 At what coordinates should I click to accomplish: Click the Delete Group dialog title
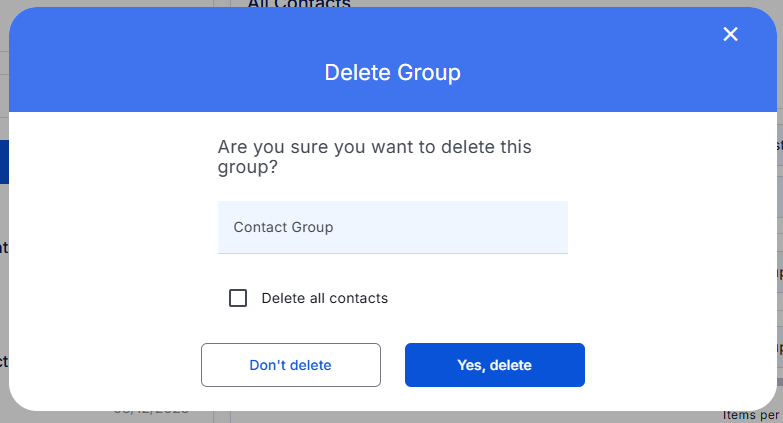392,73
